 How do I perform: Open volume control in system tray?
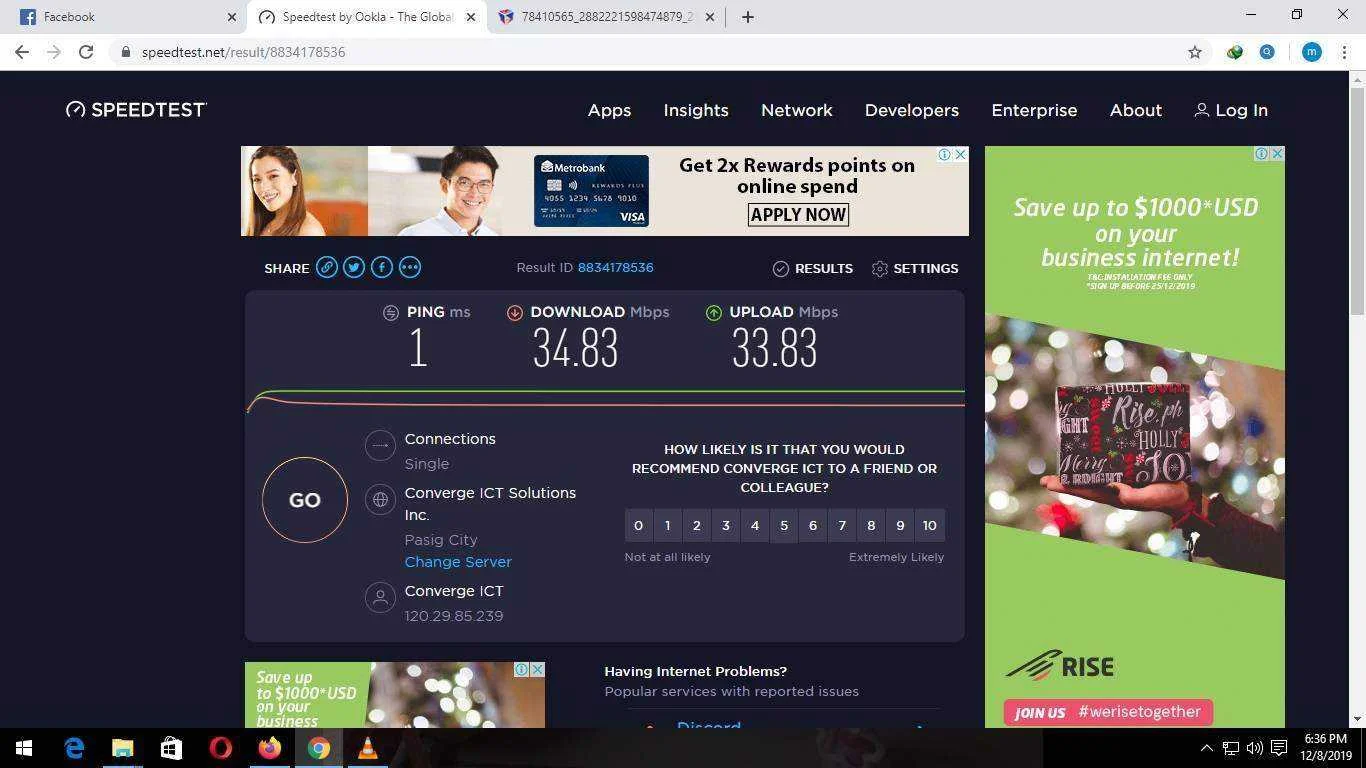pyautogui.click(x=1254, y=748)
